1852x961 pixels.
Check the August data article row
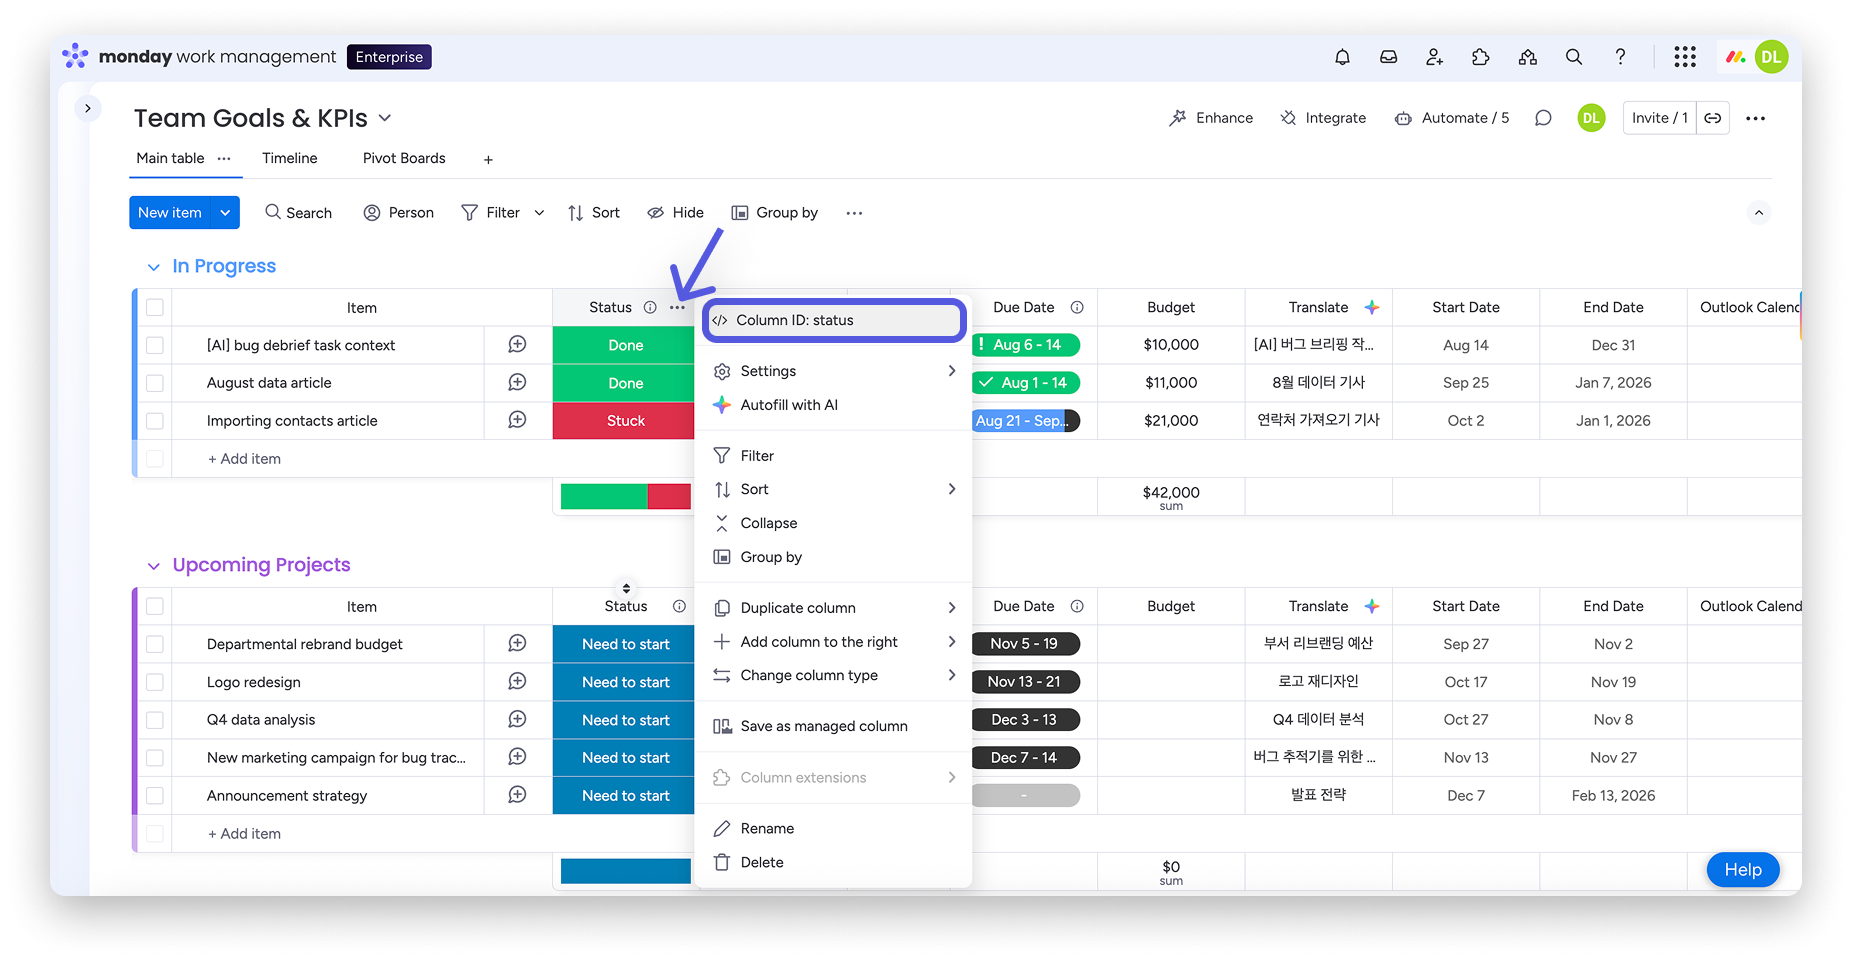[155, 383]
